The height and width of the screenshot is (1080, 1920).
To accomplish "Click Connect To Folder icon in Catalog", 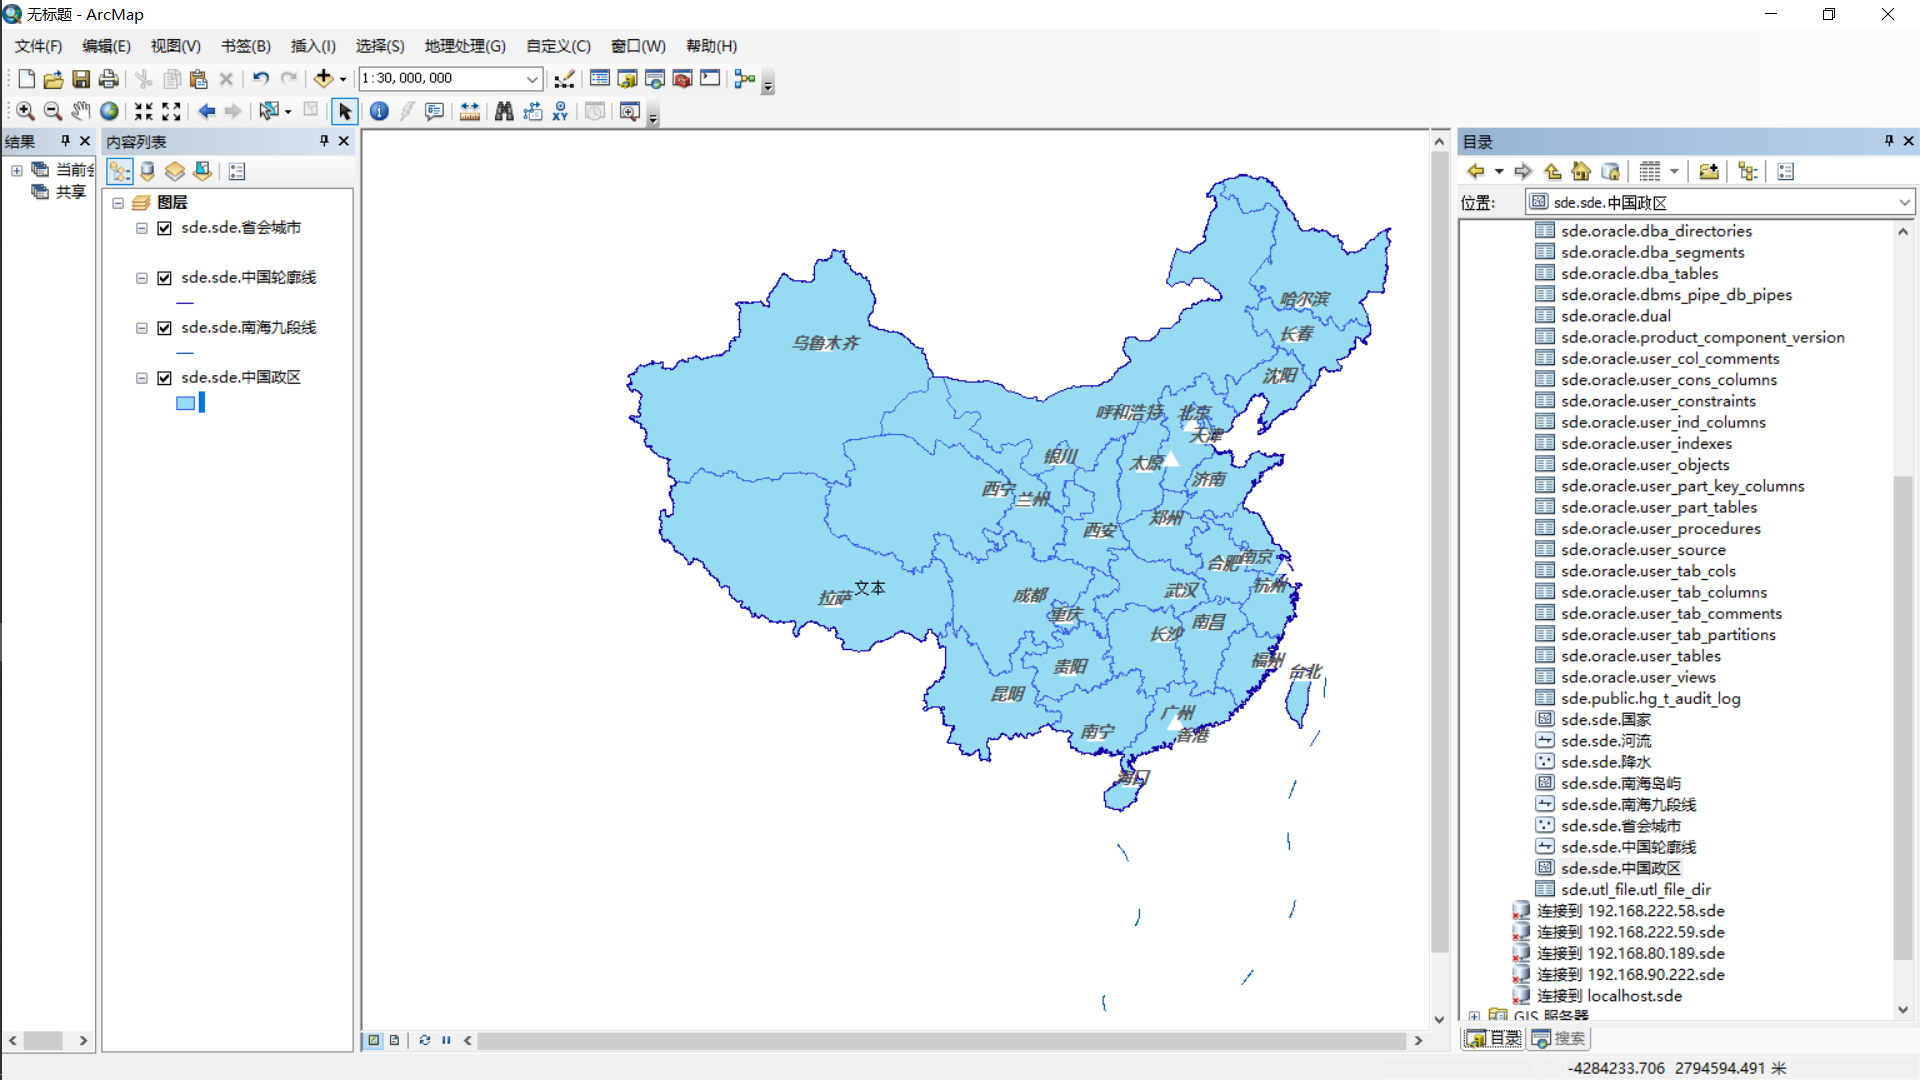I will pyautogui.click(x=1709, y=172).
